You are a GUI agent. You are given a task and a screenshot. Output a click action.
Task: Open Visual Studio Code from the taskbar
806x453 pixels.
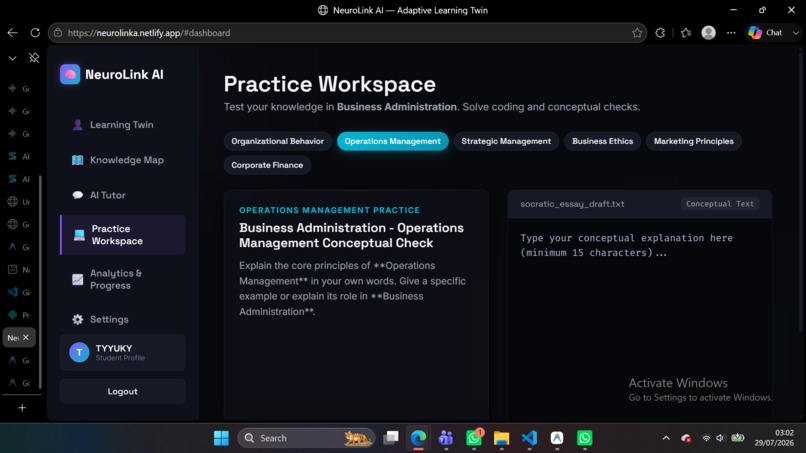click(x=529, y=438)
